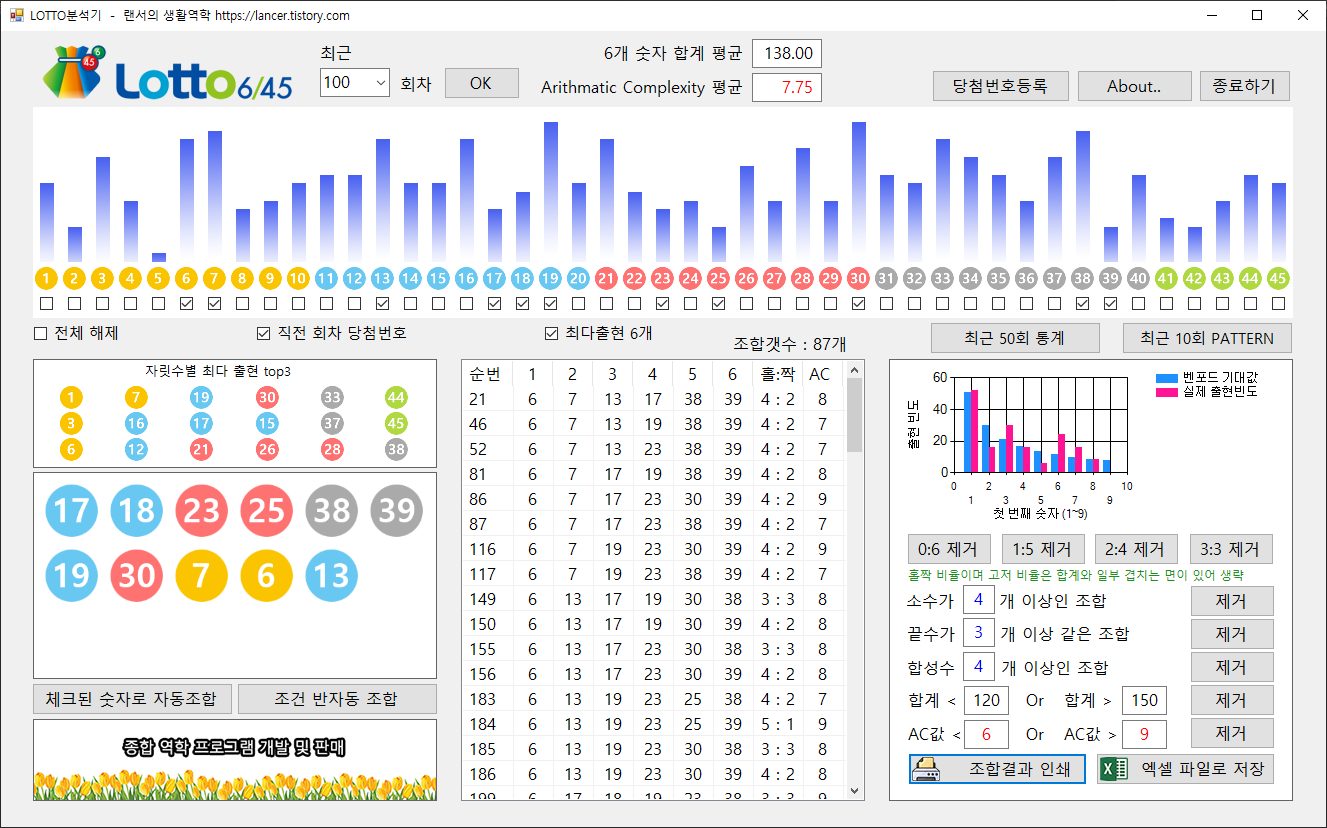Focus the 끝수가 count input field
The image size is (1327, 828).
click(x=978, y=634)
